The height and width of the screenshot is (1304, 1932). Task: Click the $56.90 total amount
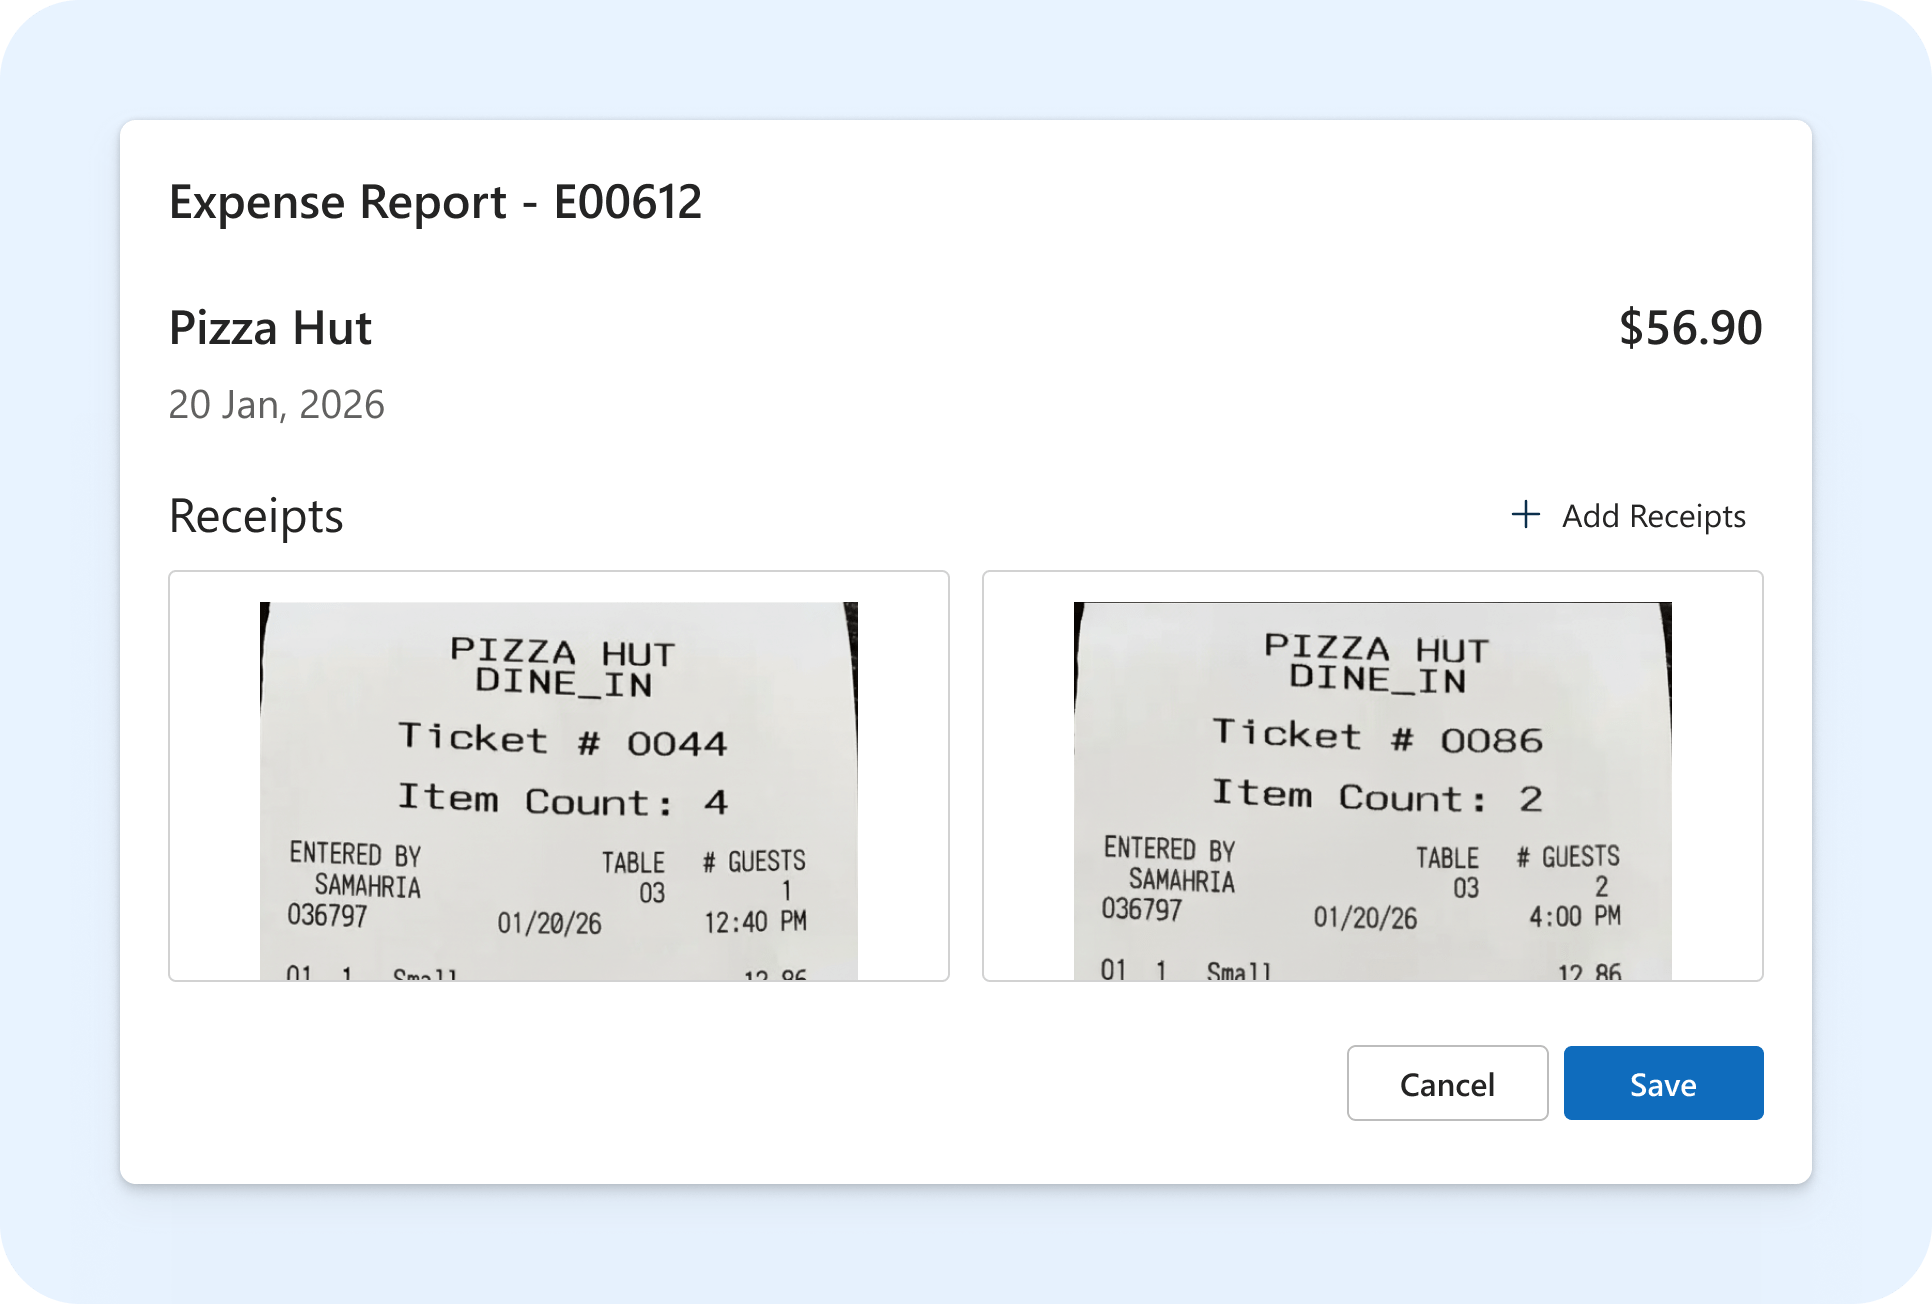click(x=1690, y=328)
